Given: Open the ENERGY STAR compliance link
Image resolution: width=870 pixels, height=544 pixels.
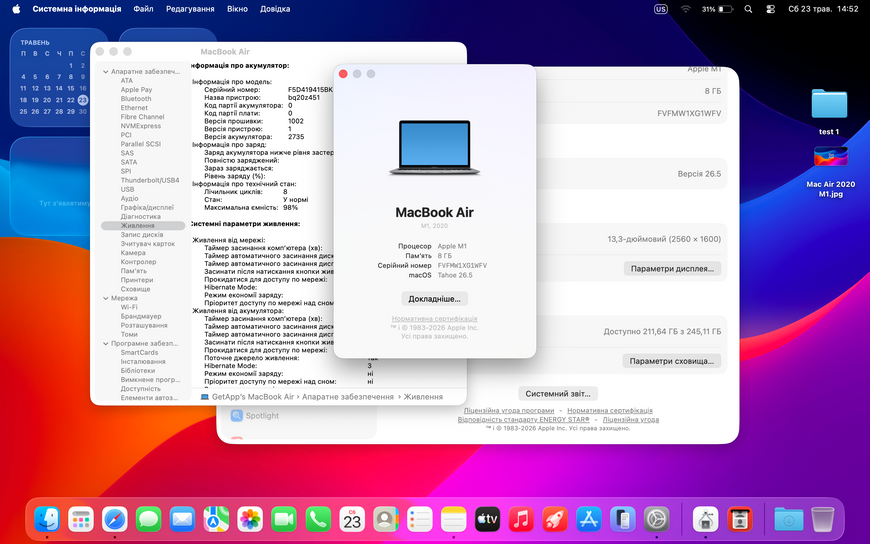Looking at the screenshot, I should 523,419.
